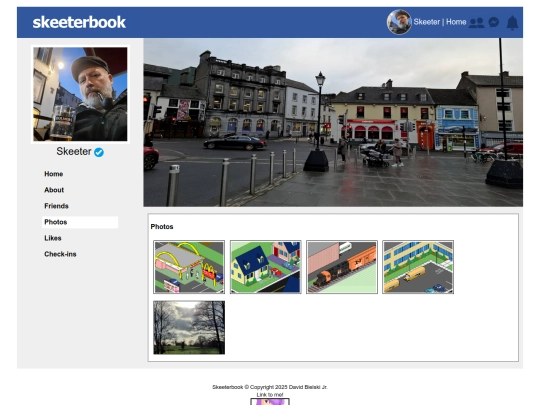This screenshot has width=540, height=405.
Task: Click the Skeeterbook copyright footer text
Action: (x=270, y=387)
